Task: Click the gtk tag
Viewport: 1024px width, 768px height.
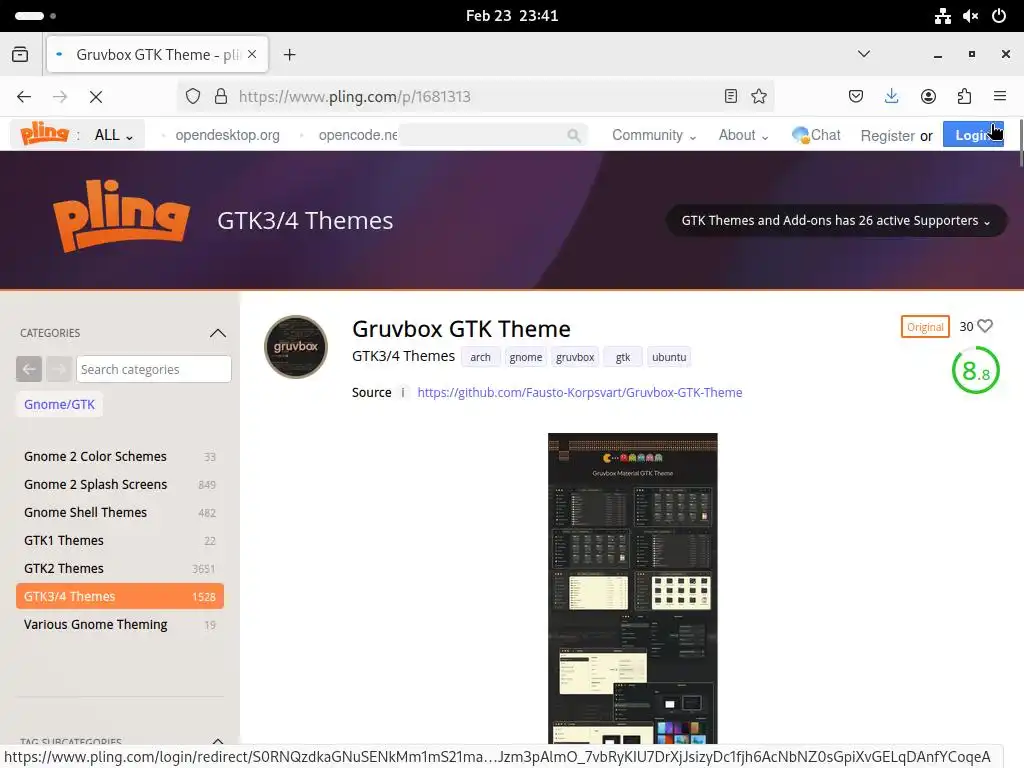Action: 623,357
